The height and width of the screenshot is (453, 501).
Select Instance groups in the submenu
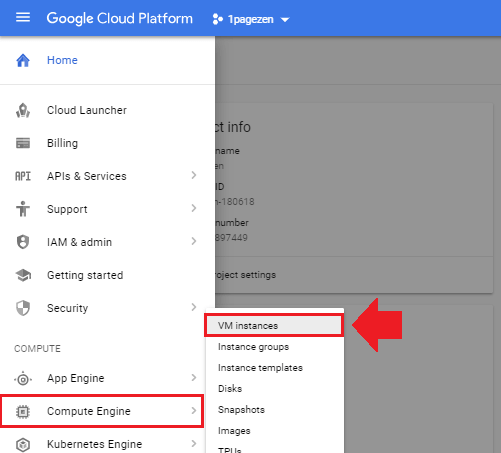[275, 347]
